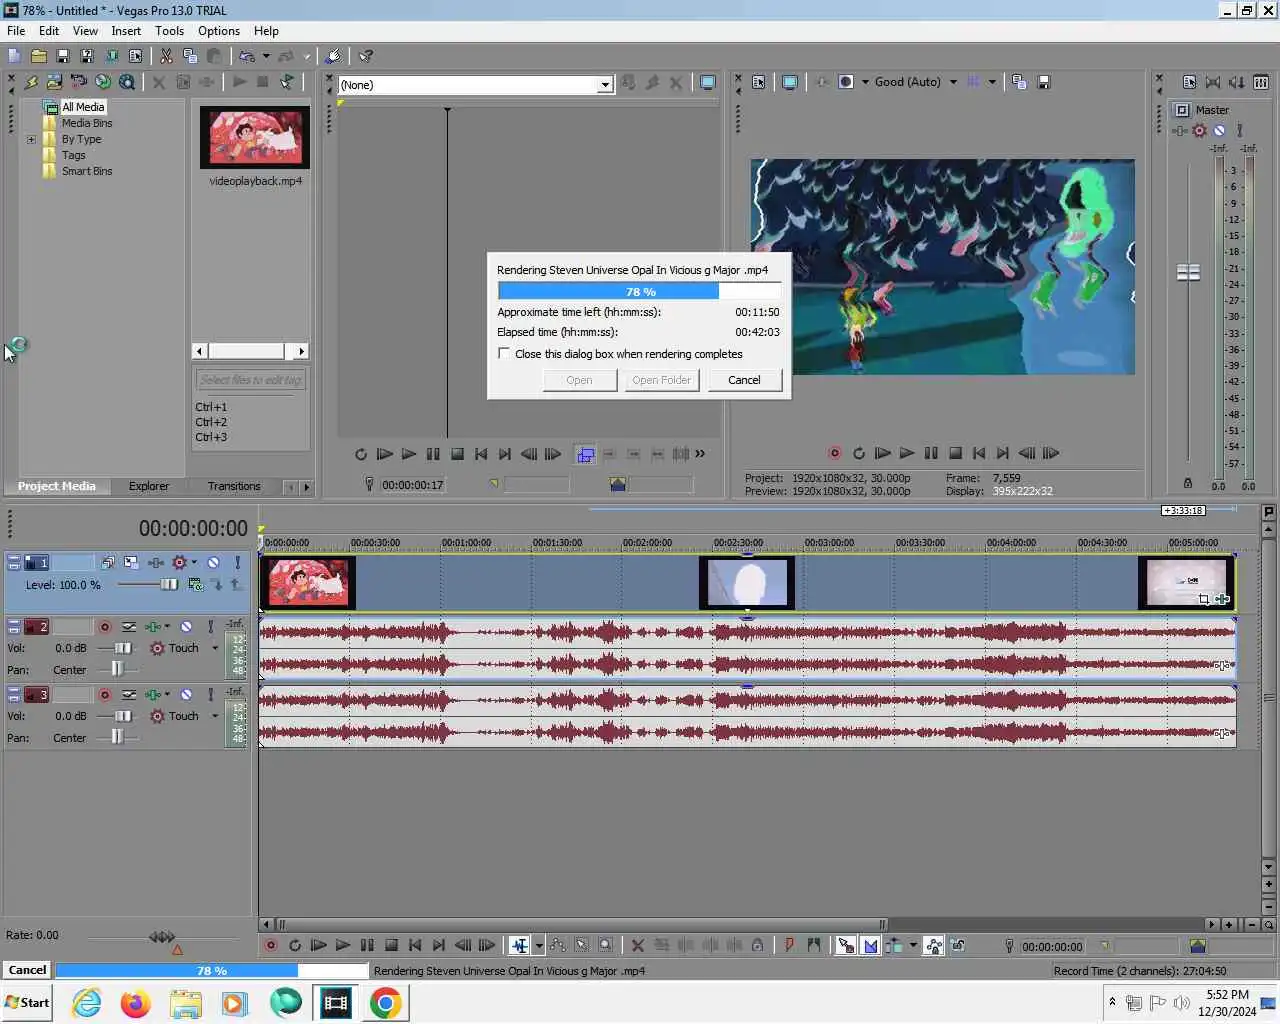The height and width of the screenshot is (1024, 1280).
Task: Click the Save project icon
Action: [62, 56]
